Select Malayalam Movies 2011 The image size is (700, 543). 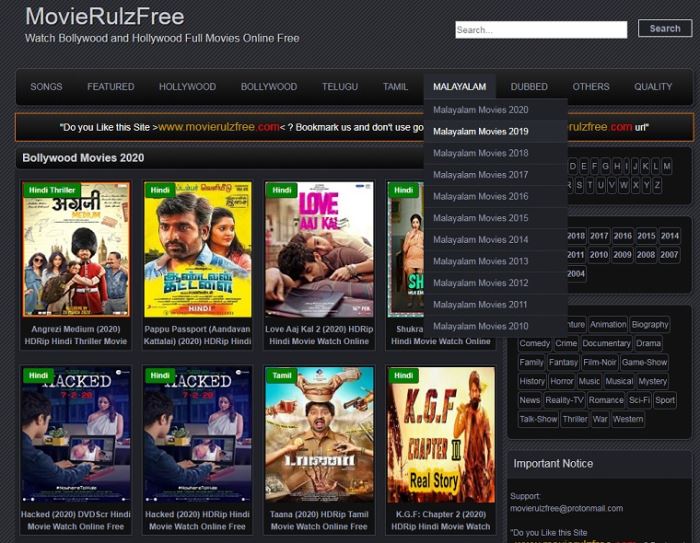click(496, 305)
